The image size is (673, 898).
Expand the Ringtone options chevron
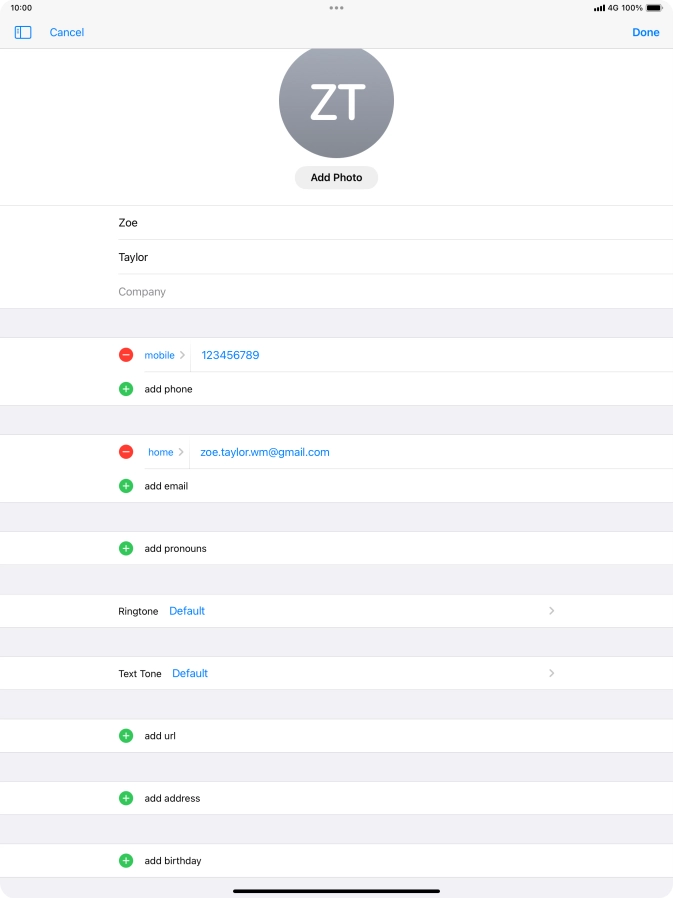click(x=551, y=611)
